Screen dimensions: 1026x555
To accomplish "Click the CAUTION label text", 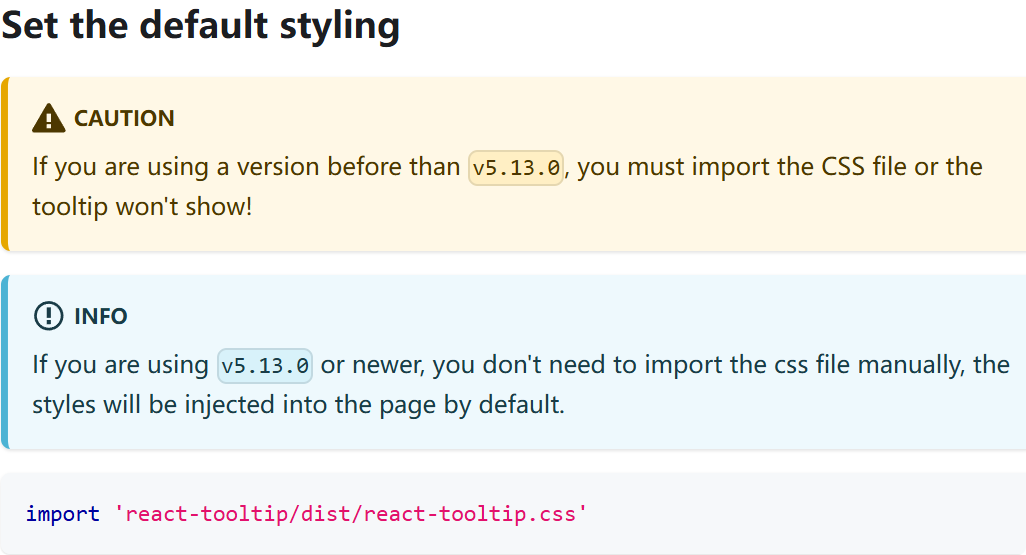I will click(x=124, y=118).
